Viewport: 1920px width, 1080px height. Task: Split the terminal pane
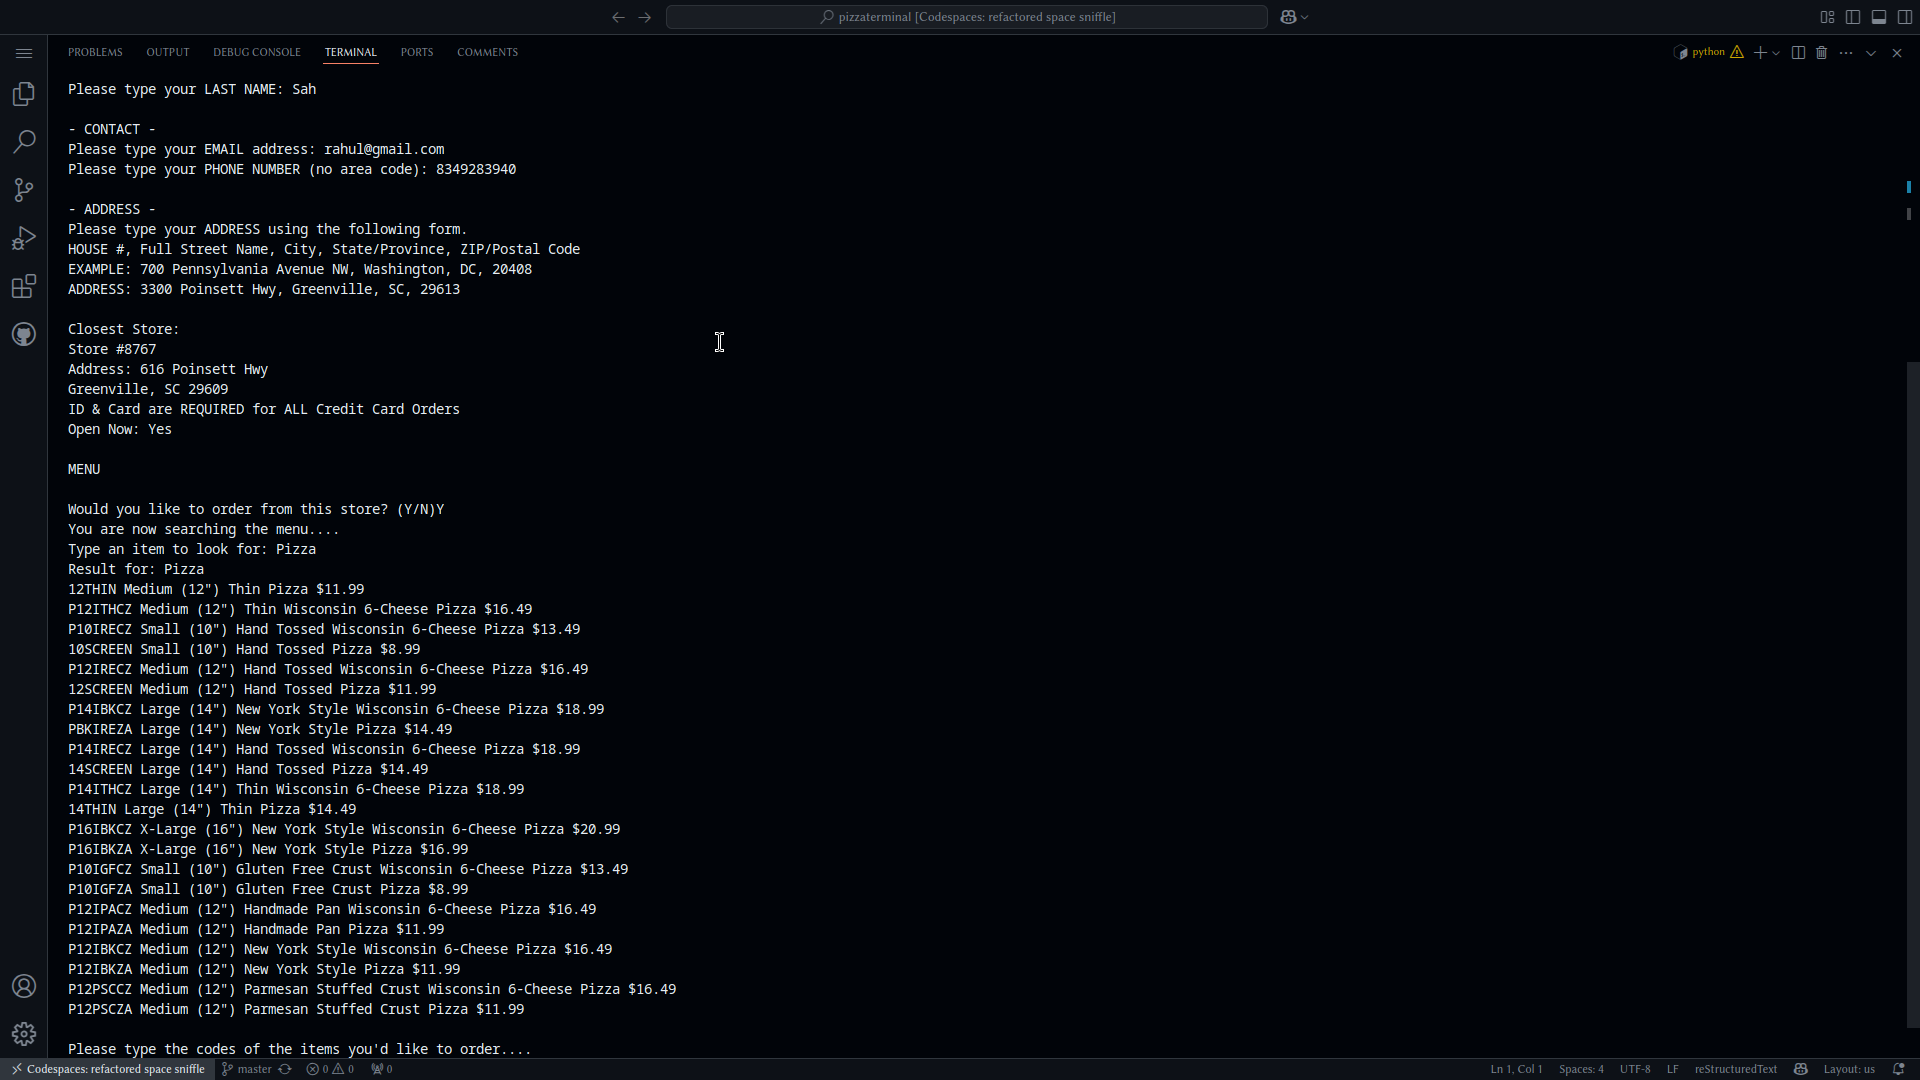pos(1798,53)
